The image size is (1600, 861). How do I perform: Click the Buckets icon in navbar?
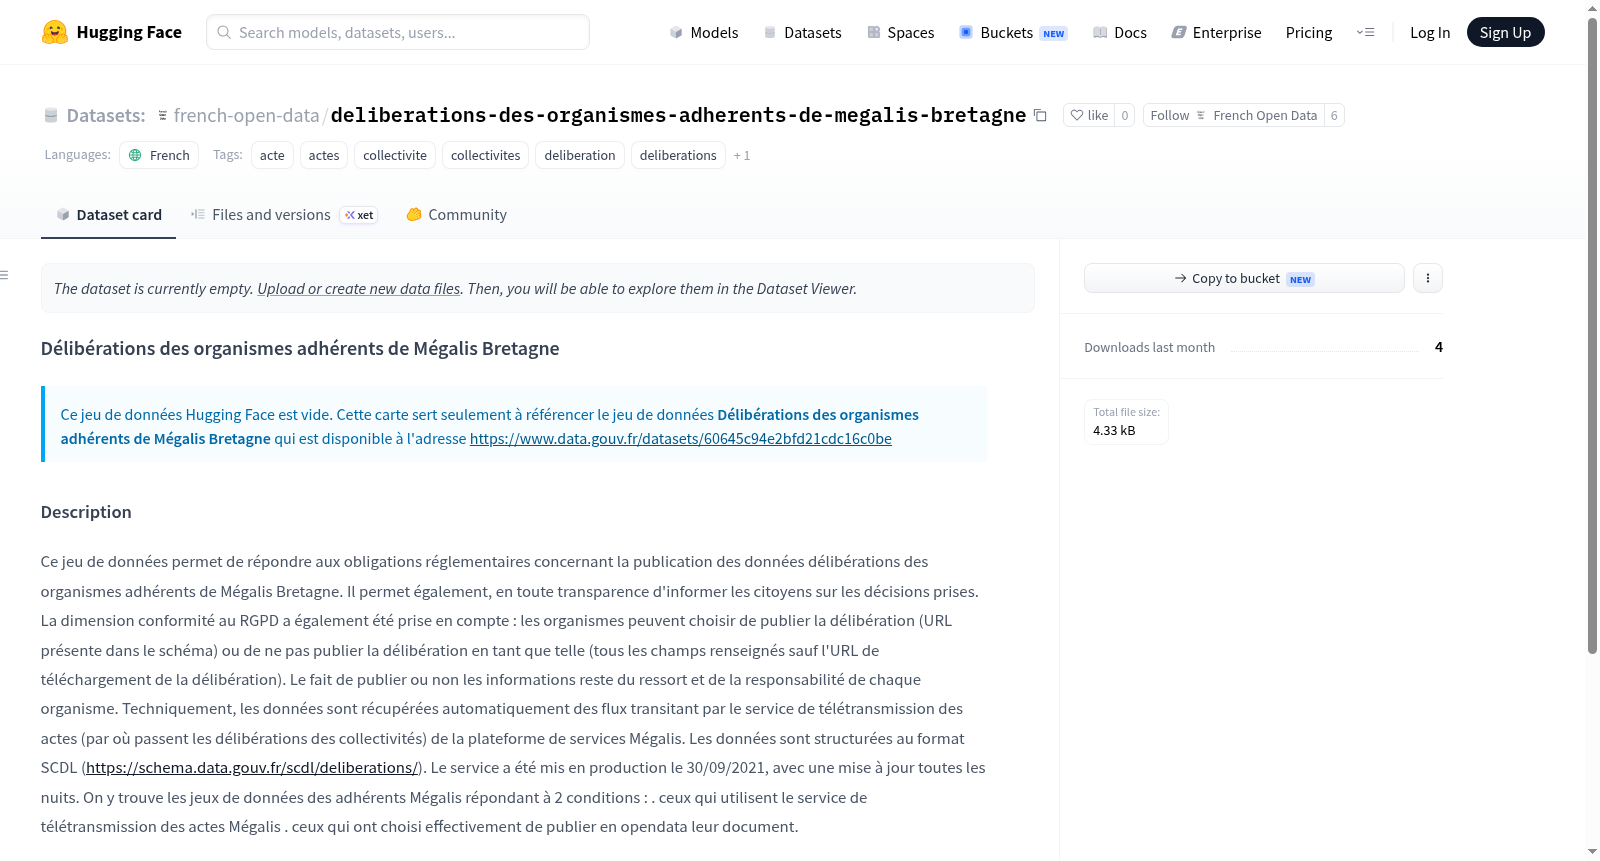(x=966, y=32)
